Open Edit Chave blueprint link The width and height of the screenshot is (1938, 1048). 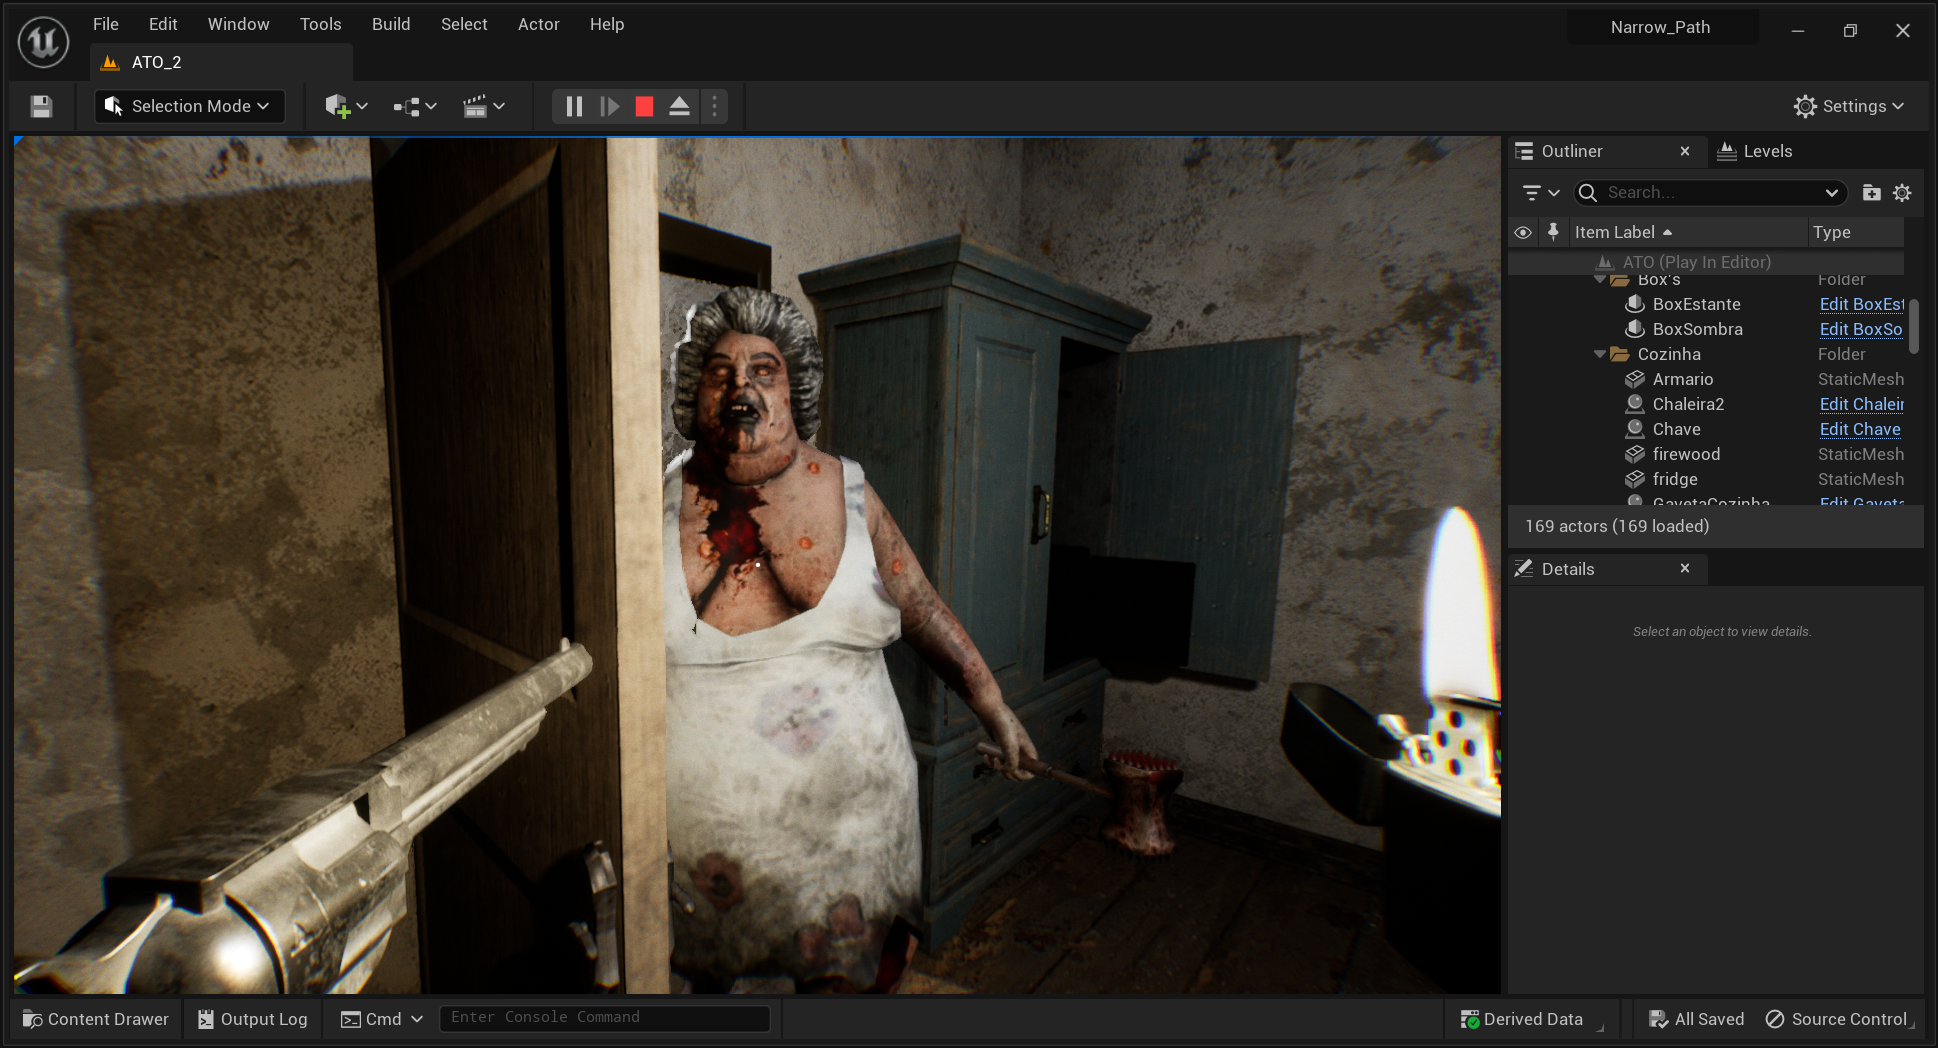(1860, 429)
